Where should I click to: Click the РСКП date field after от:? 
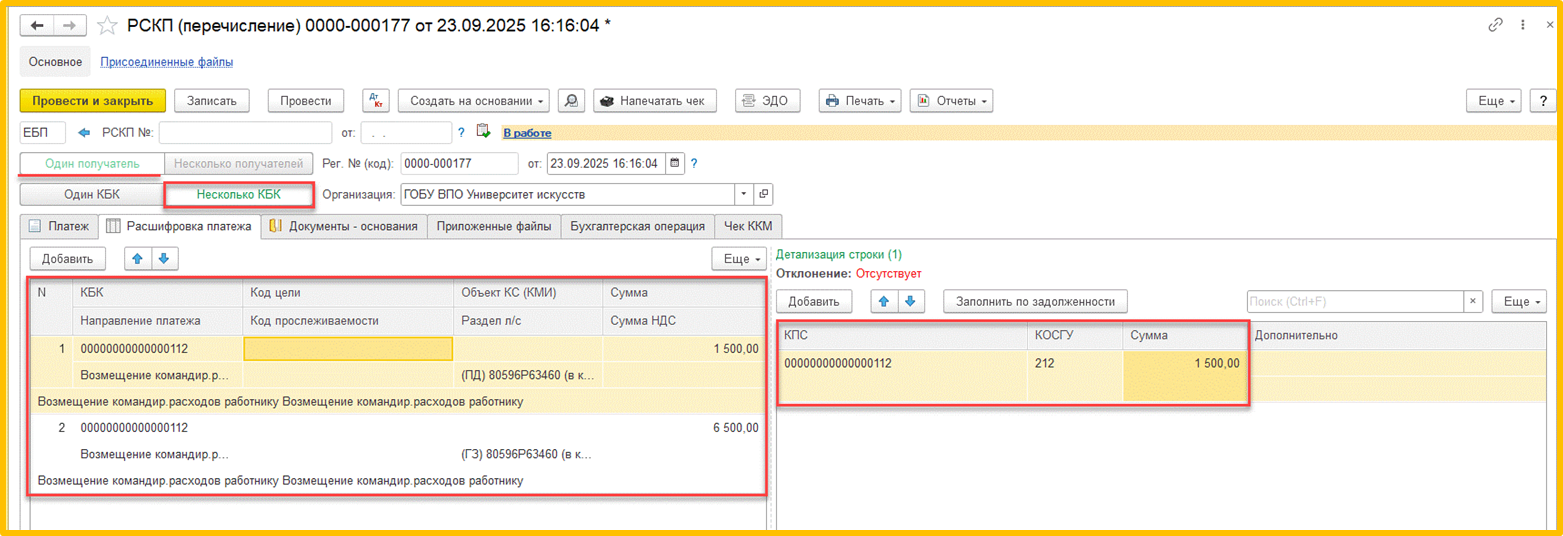[406, 132]
